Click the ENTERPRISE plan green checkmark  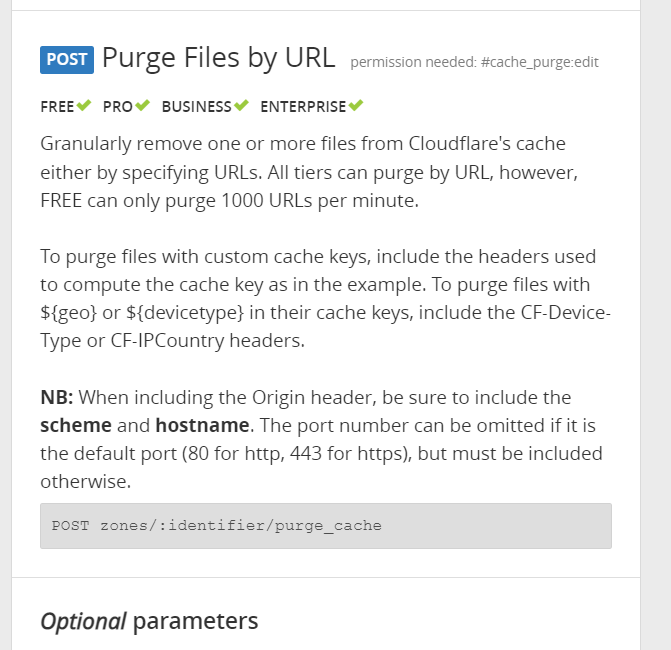[356, 105]
